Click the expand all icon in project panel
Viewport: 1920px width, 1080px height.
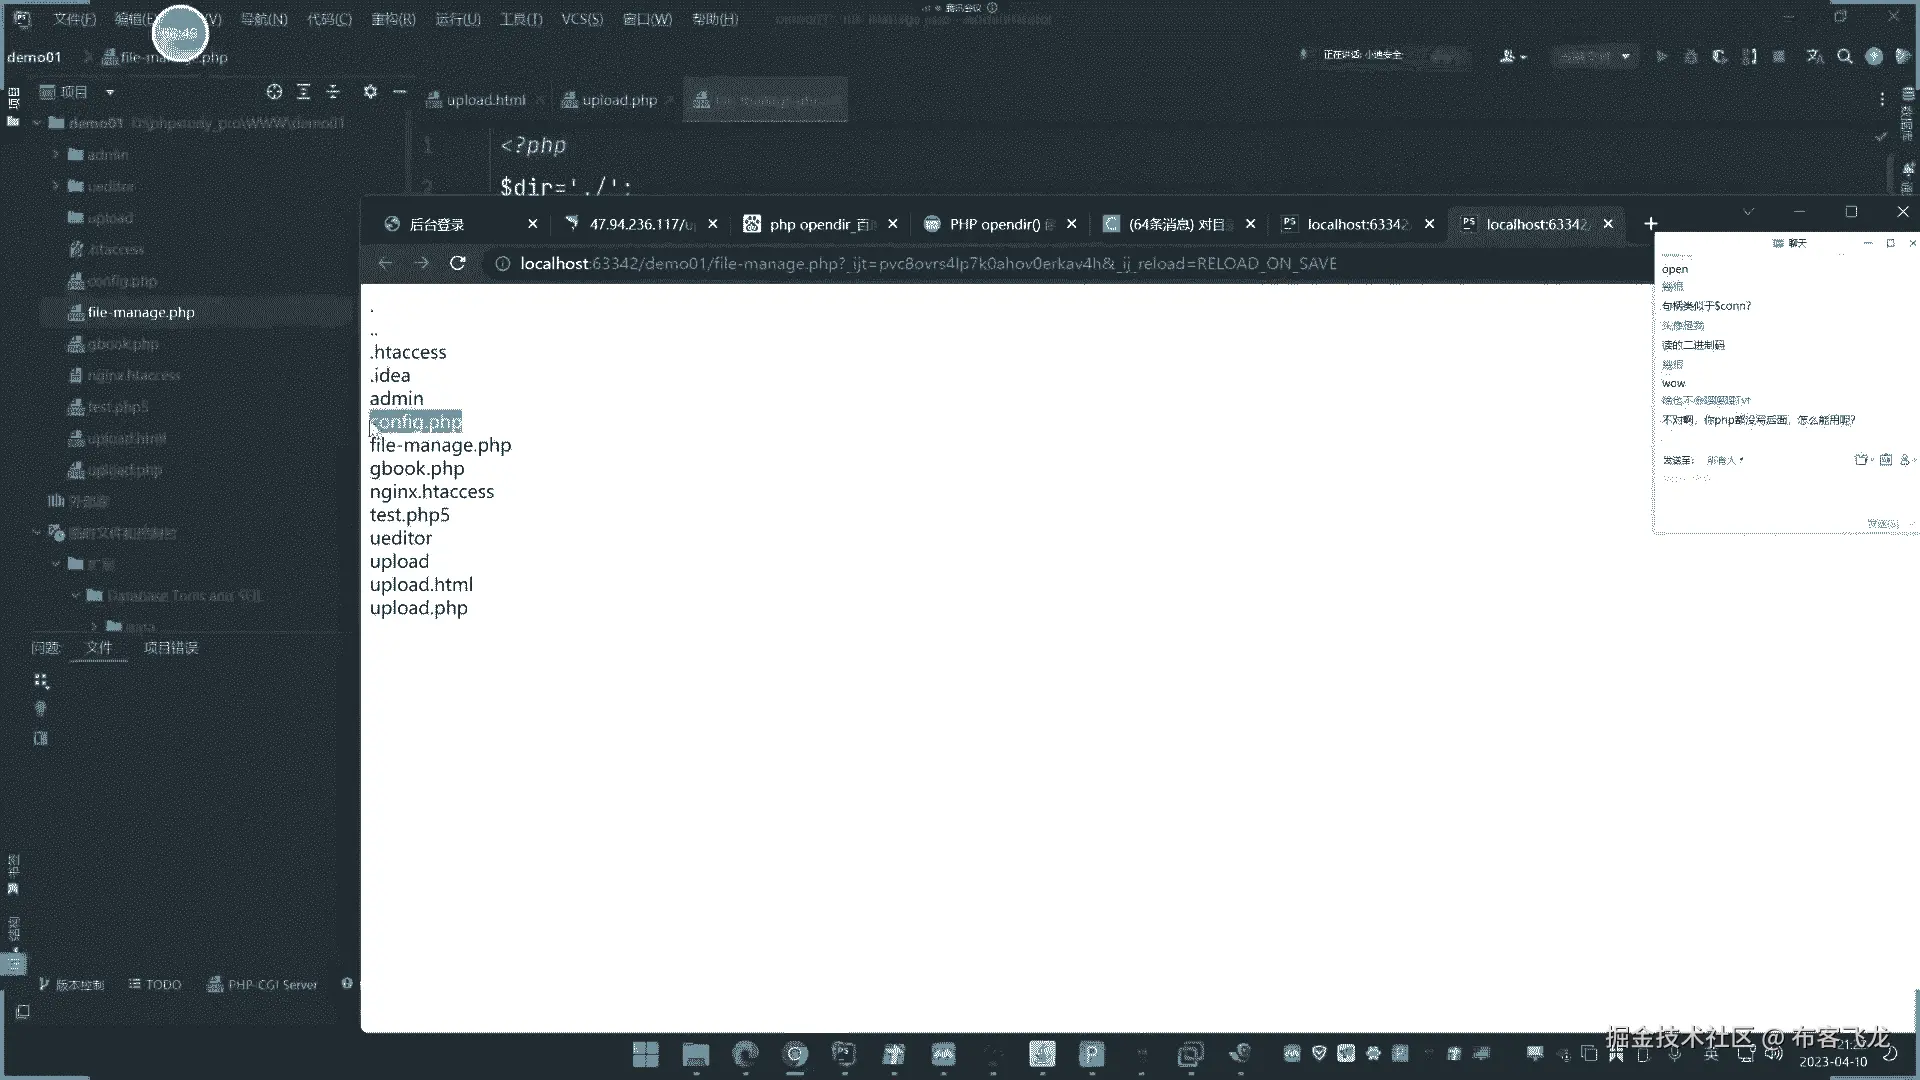point(304,92)
